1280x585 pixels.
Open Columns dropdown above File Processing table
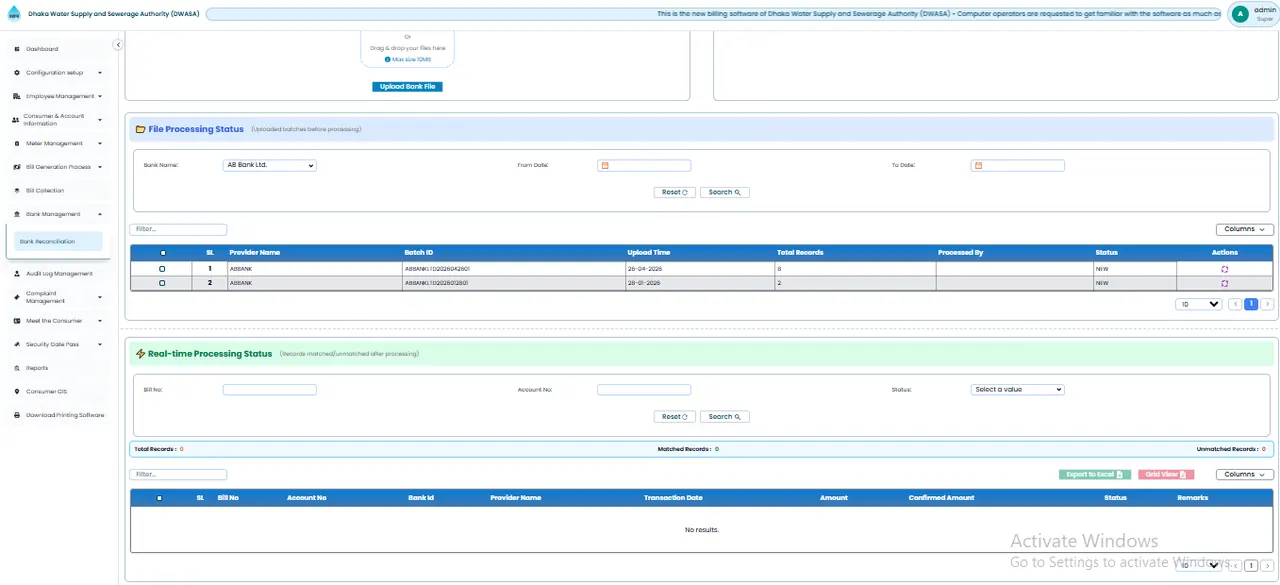[1244, 229]
